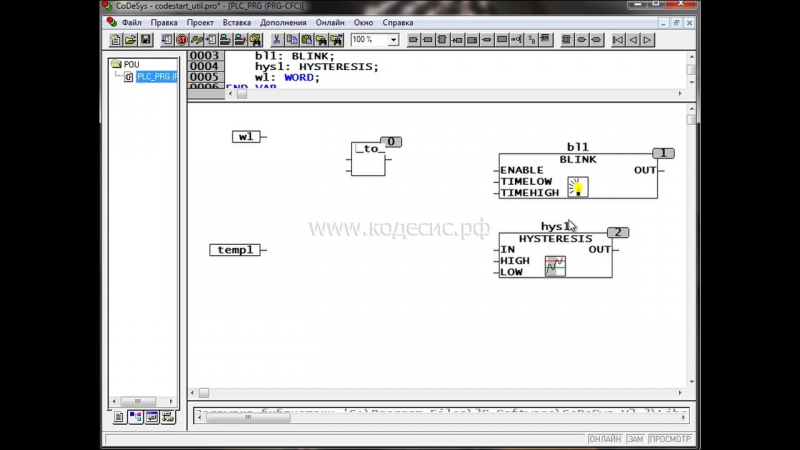The width and height of the screenshot is (800, 450).
Task: Click the Paste icon in the toolbar
Action: [x=305, y=40]
